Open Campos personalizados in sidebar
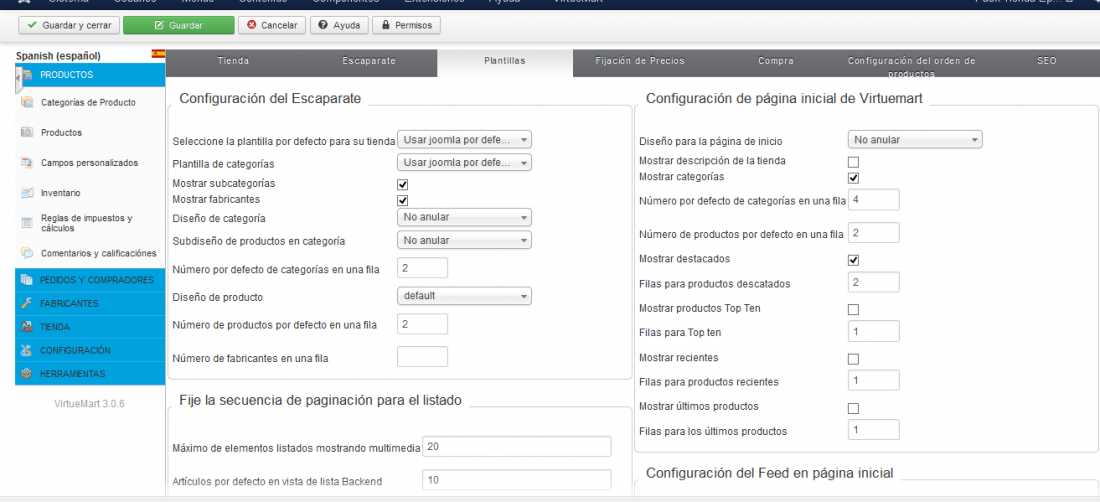1100x502 pixels. [x=89, y=163]
